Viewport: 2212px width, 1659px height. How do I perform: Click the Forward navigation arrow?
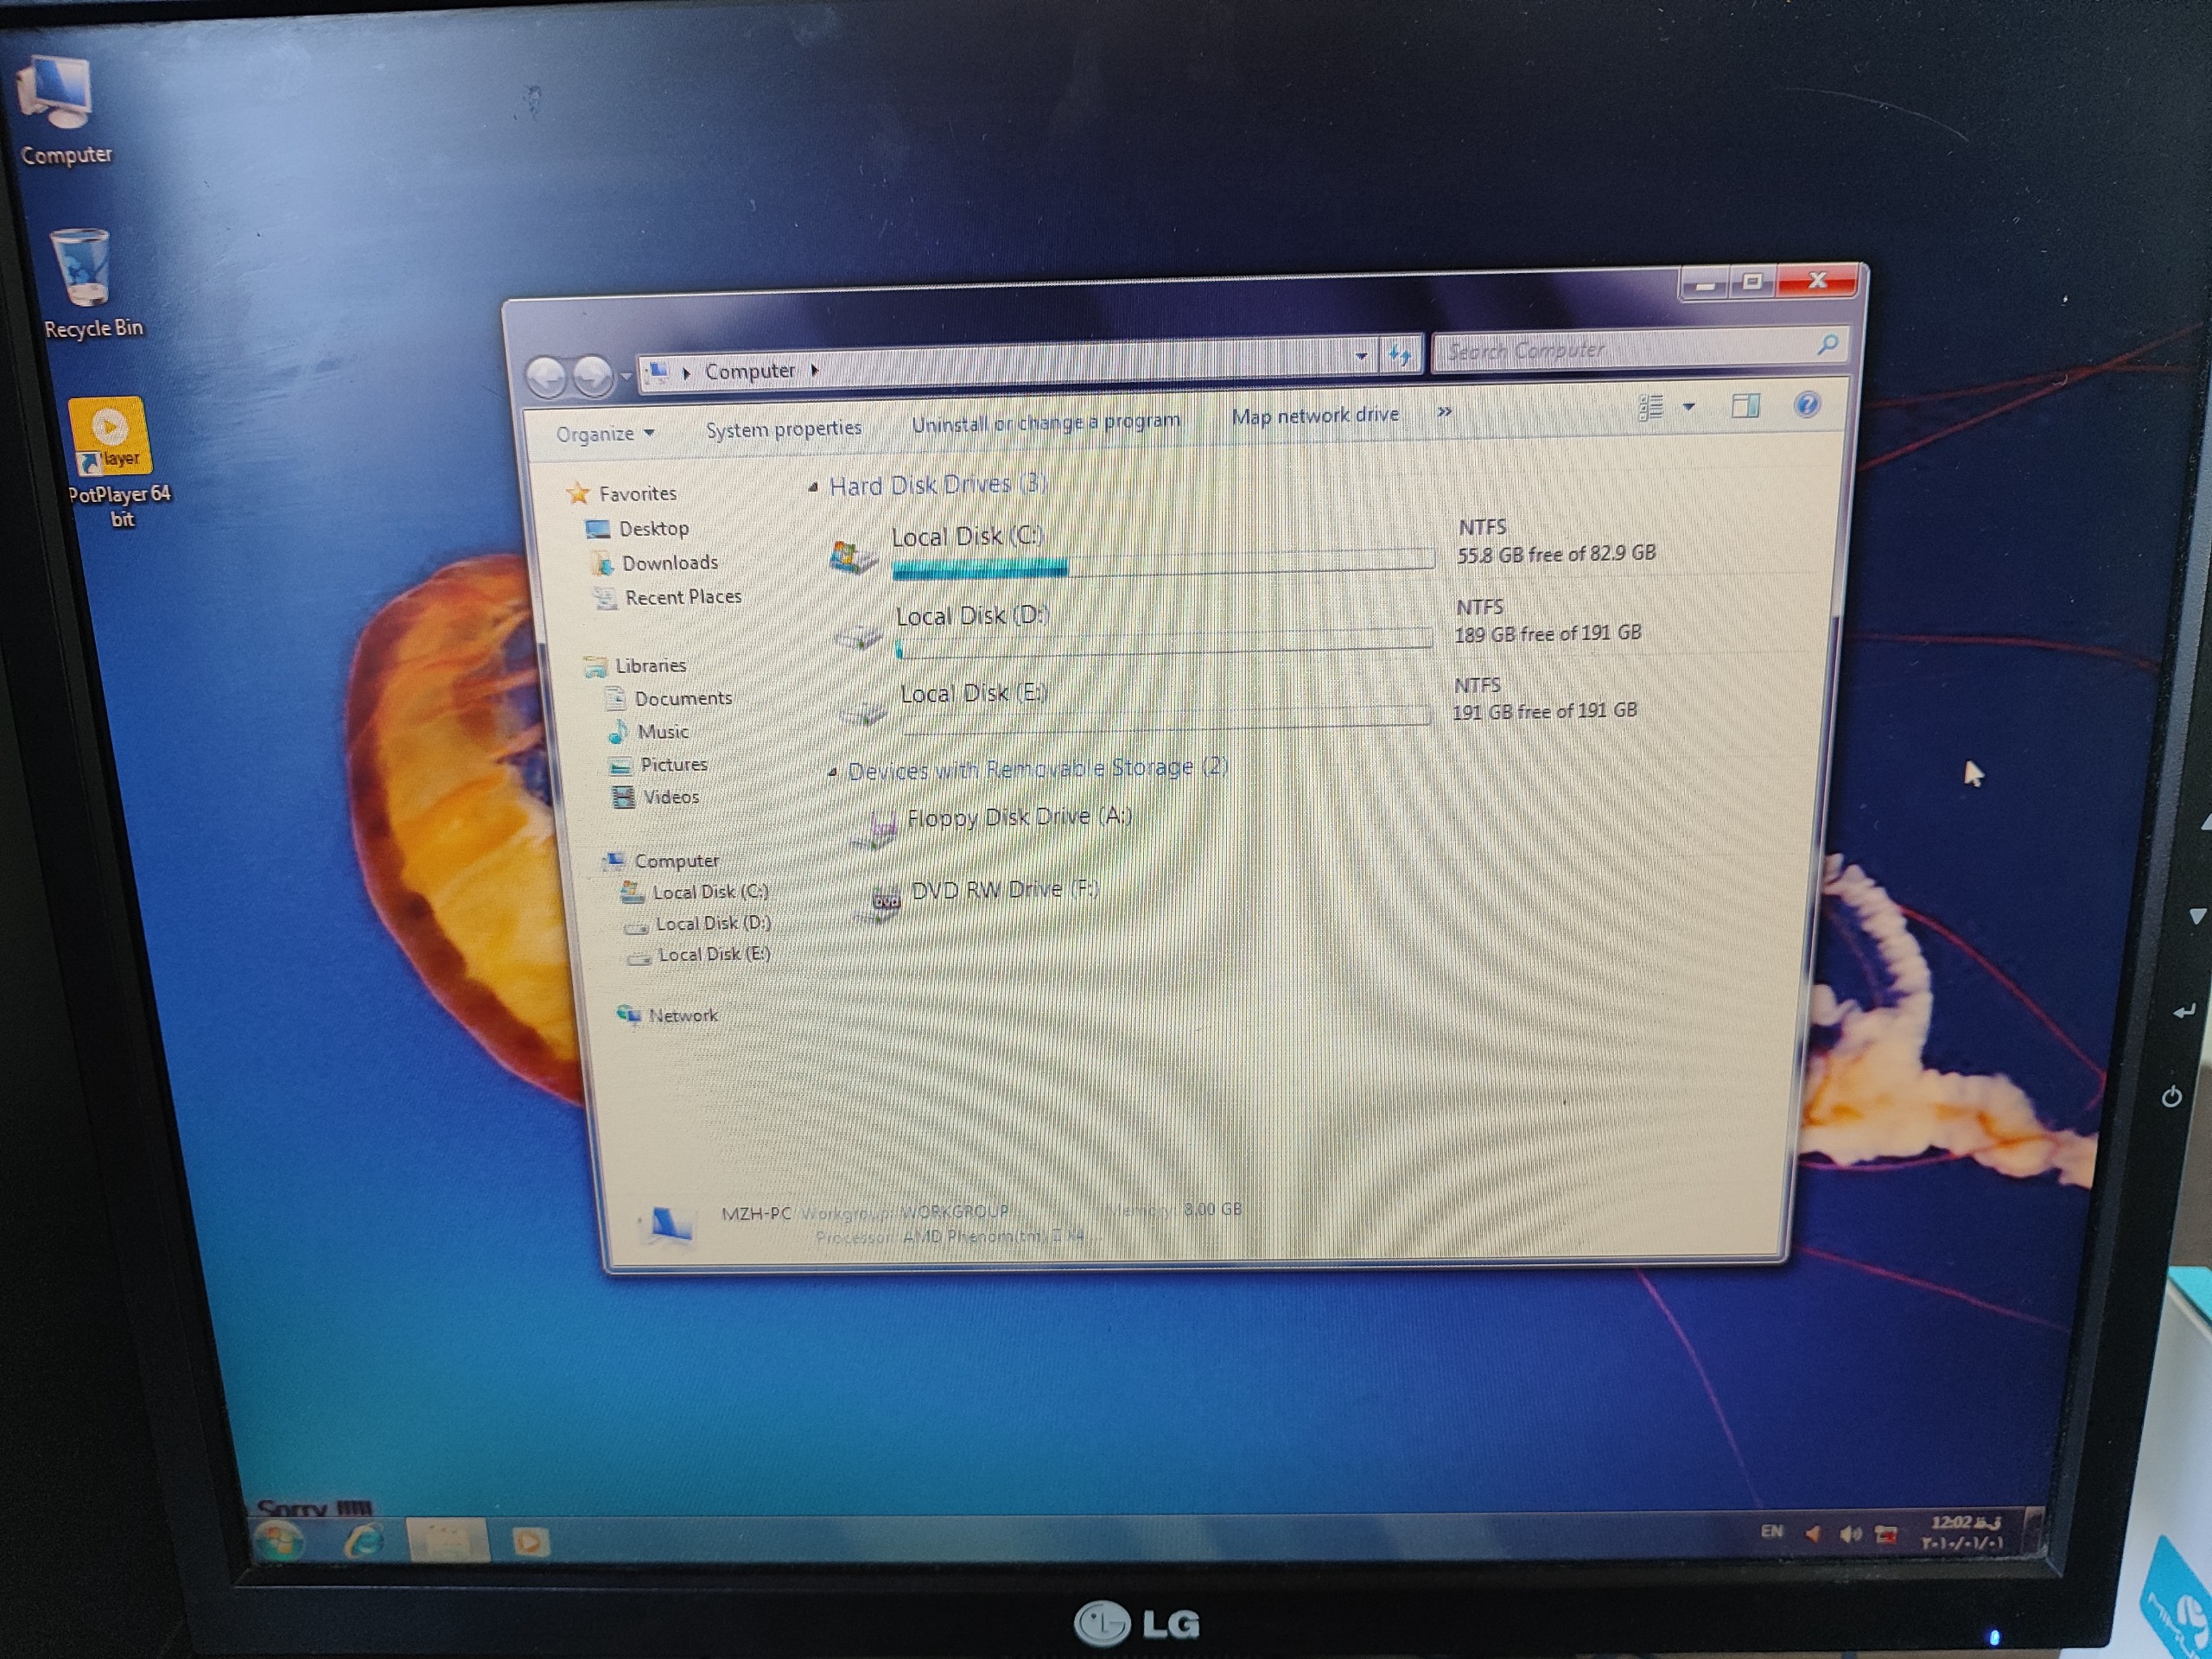tap(593, 376)
